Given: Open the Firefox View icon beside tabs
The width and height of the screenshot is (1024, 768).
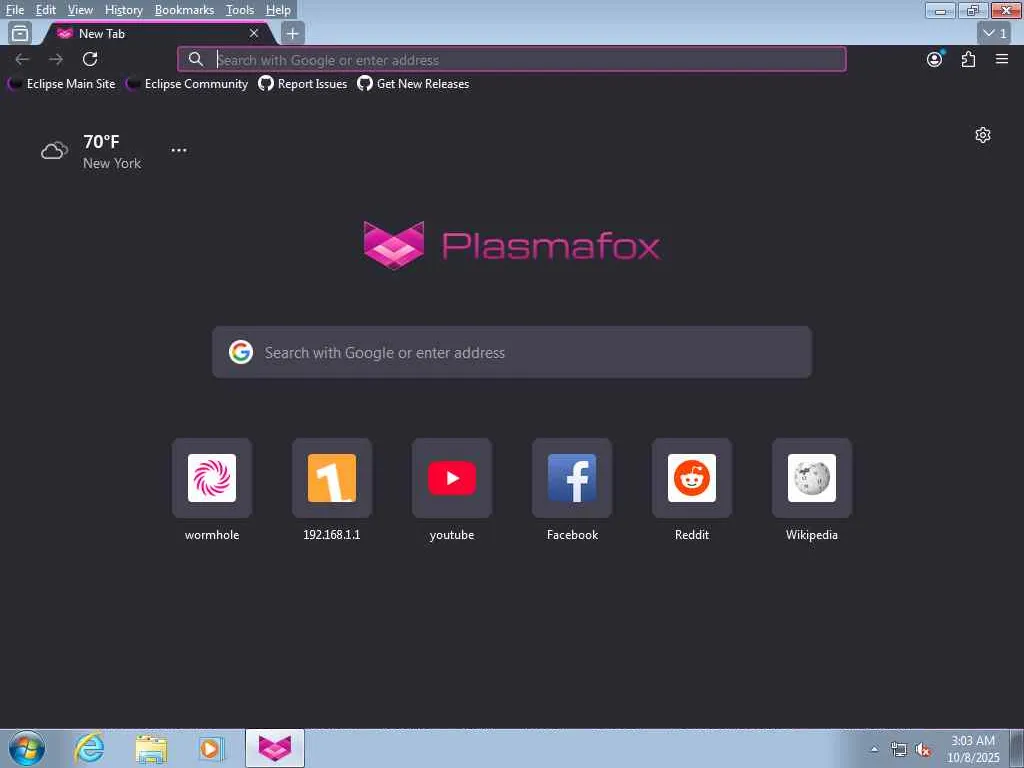Looking at the screenshot, I should 20,33.
